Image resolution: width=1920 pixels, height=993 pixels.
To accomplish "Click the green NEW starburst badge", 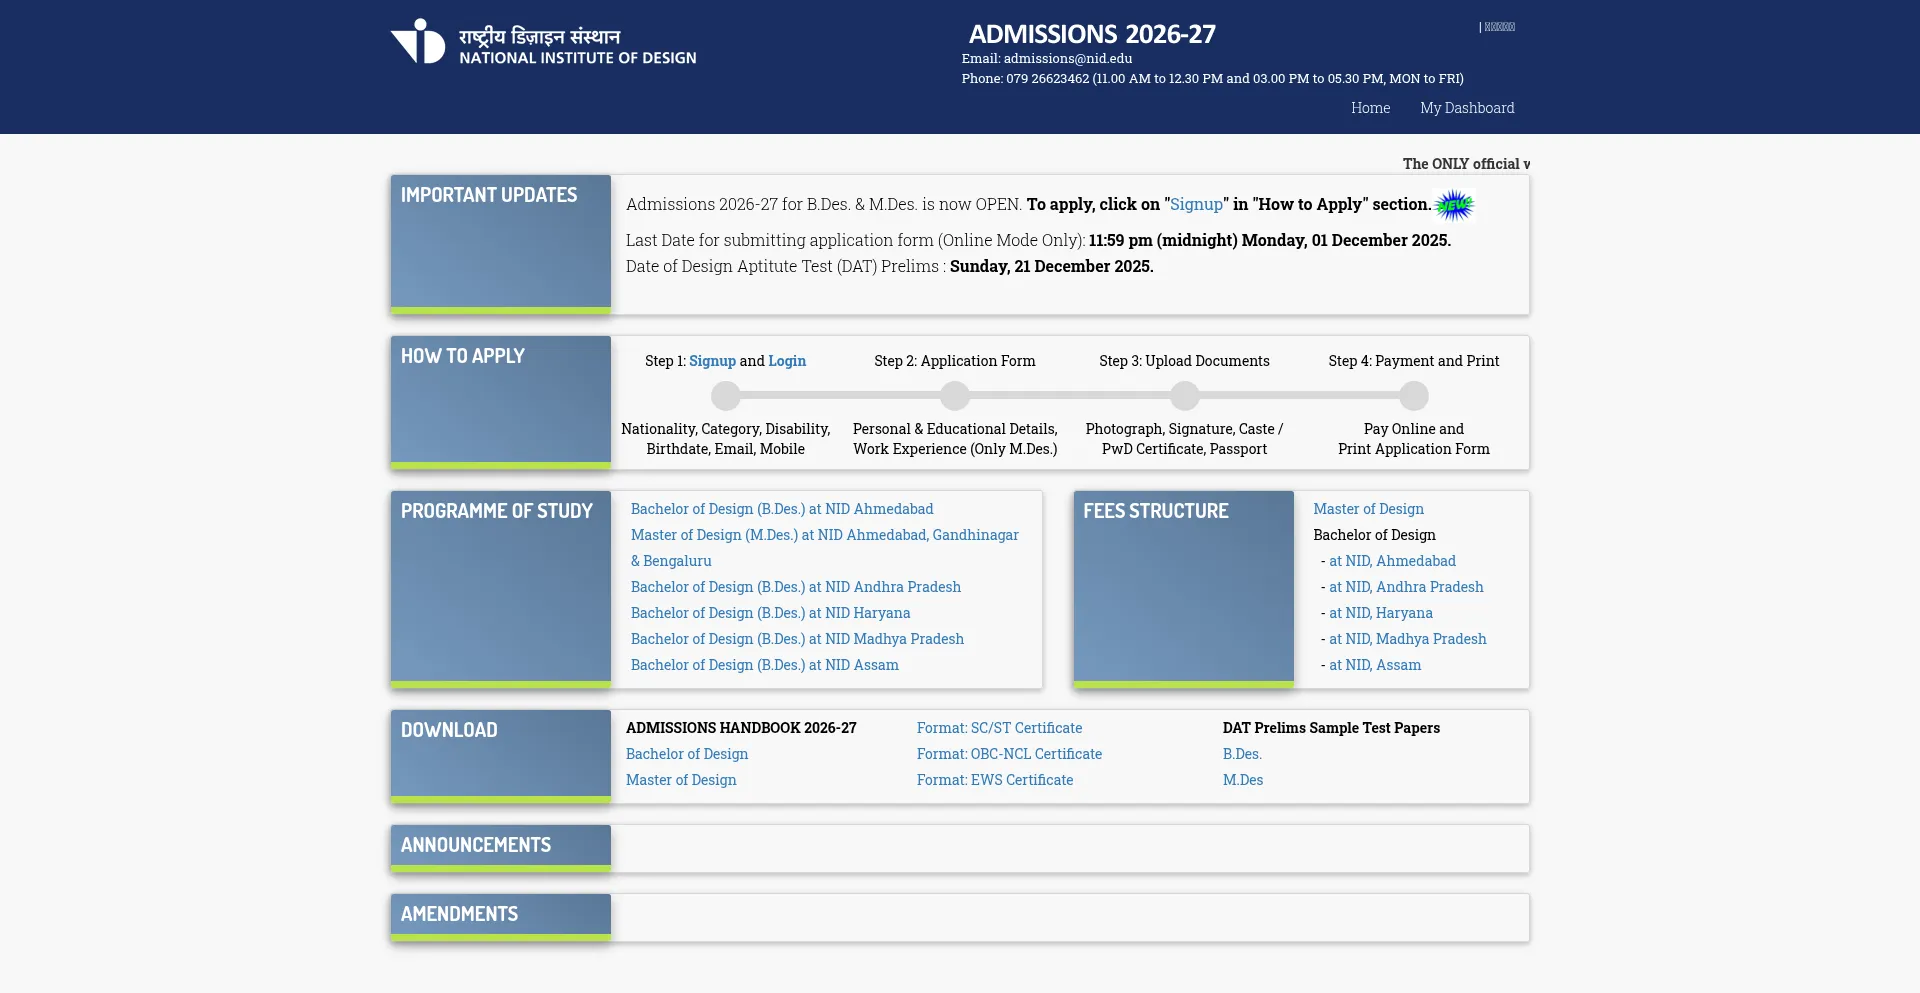I will (1454, 206).
